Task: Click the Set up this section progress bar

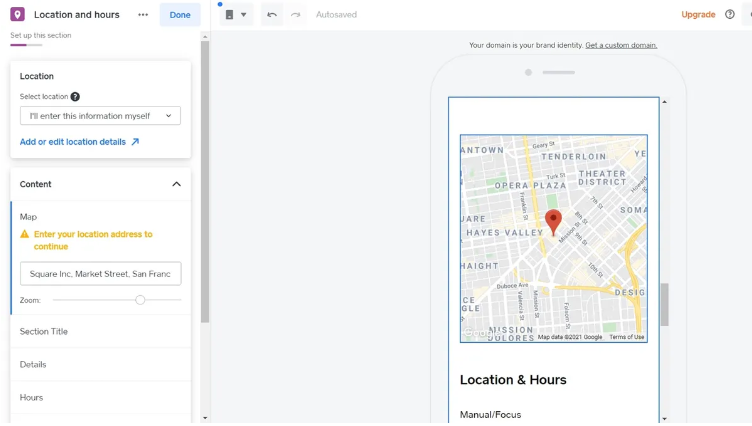Action: pos(26,45)
